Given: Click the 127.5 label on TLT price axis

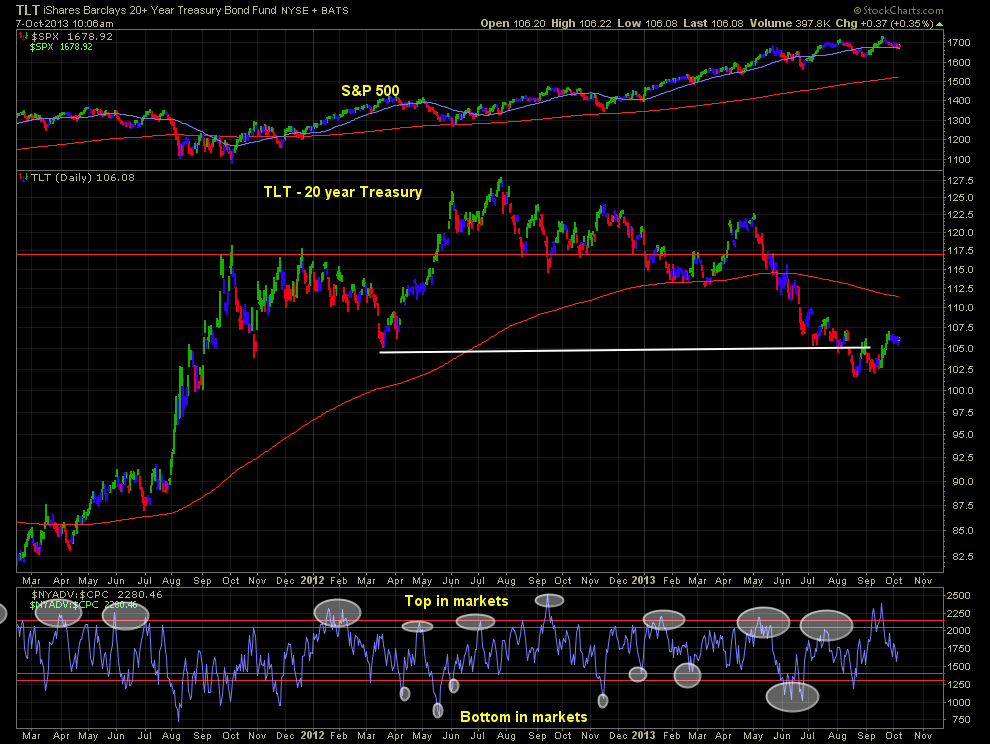Looking at the screenshot, I should point(960,181).
